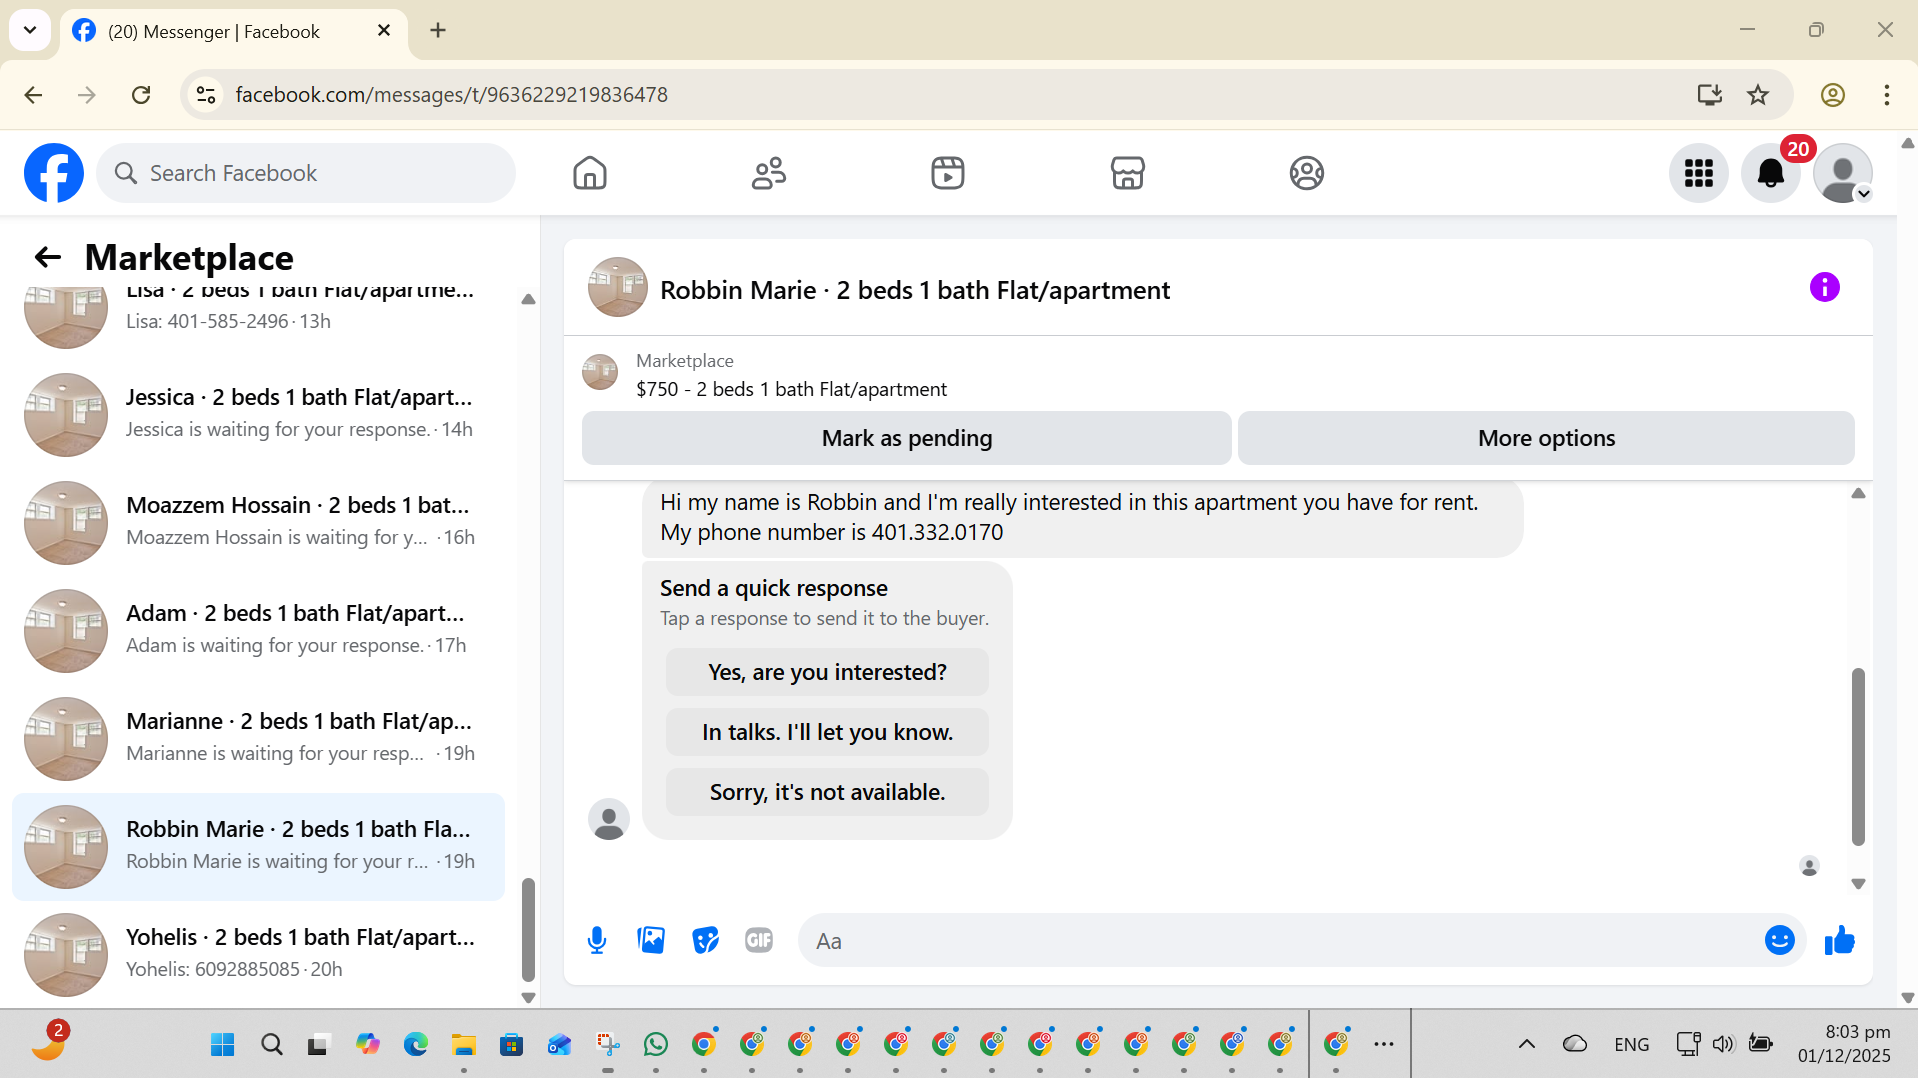Viewport: 1918px width, 1078px height.
Task: Send quick reply "Yes, are you interested?"
Action: point(827,672)
